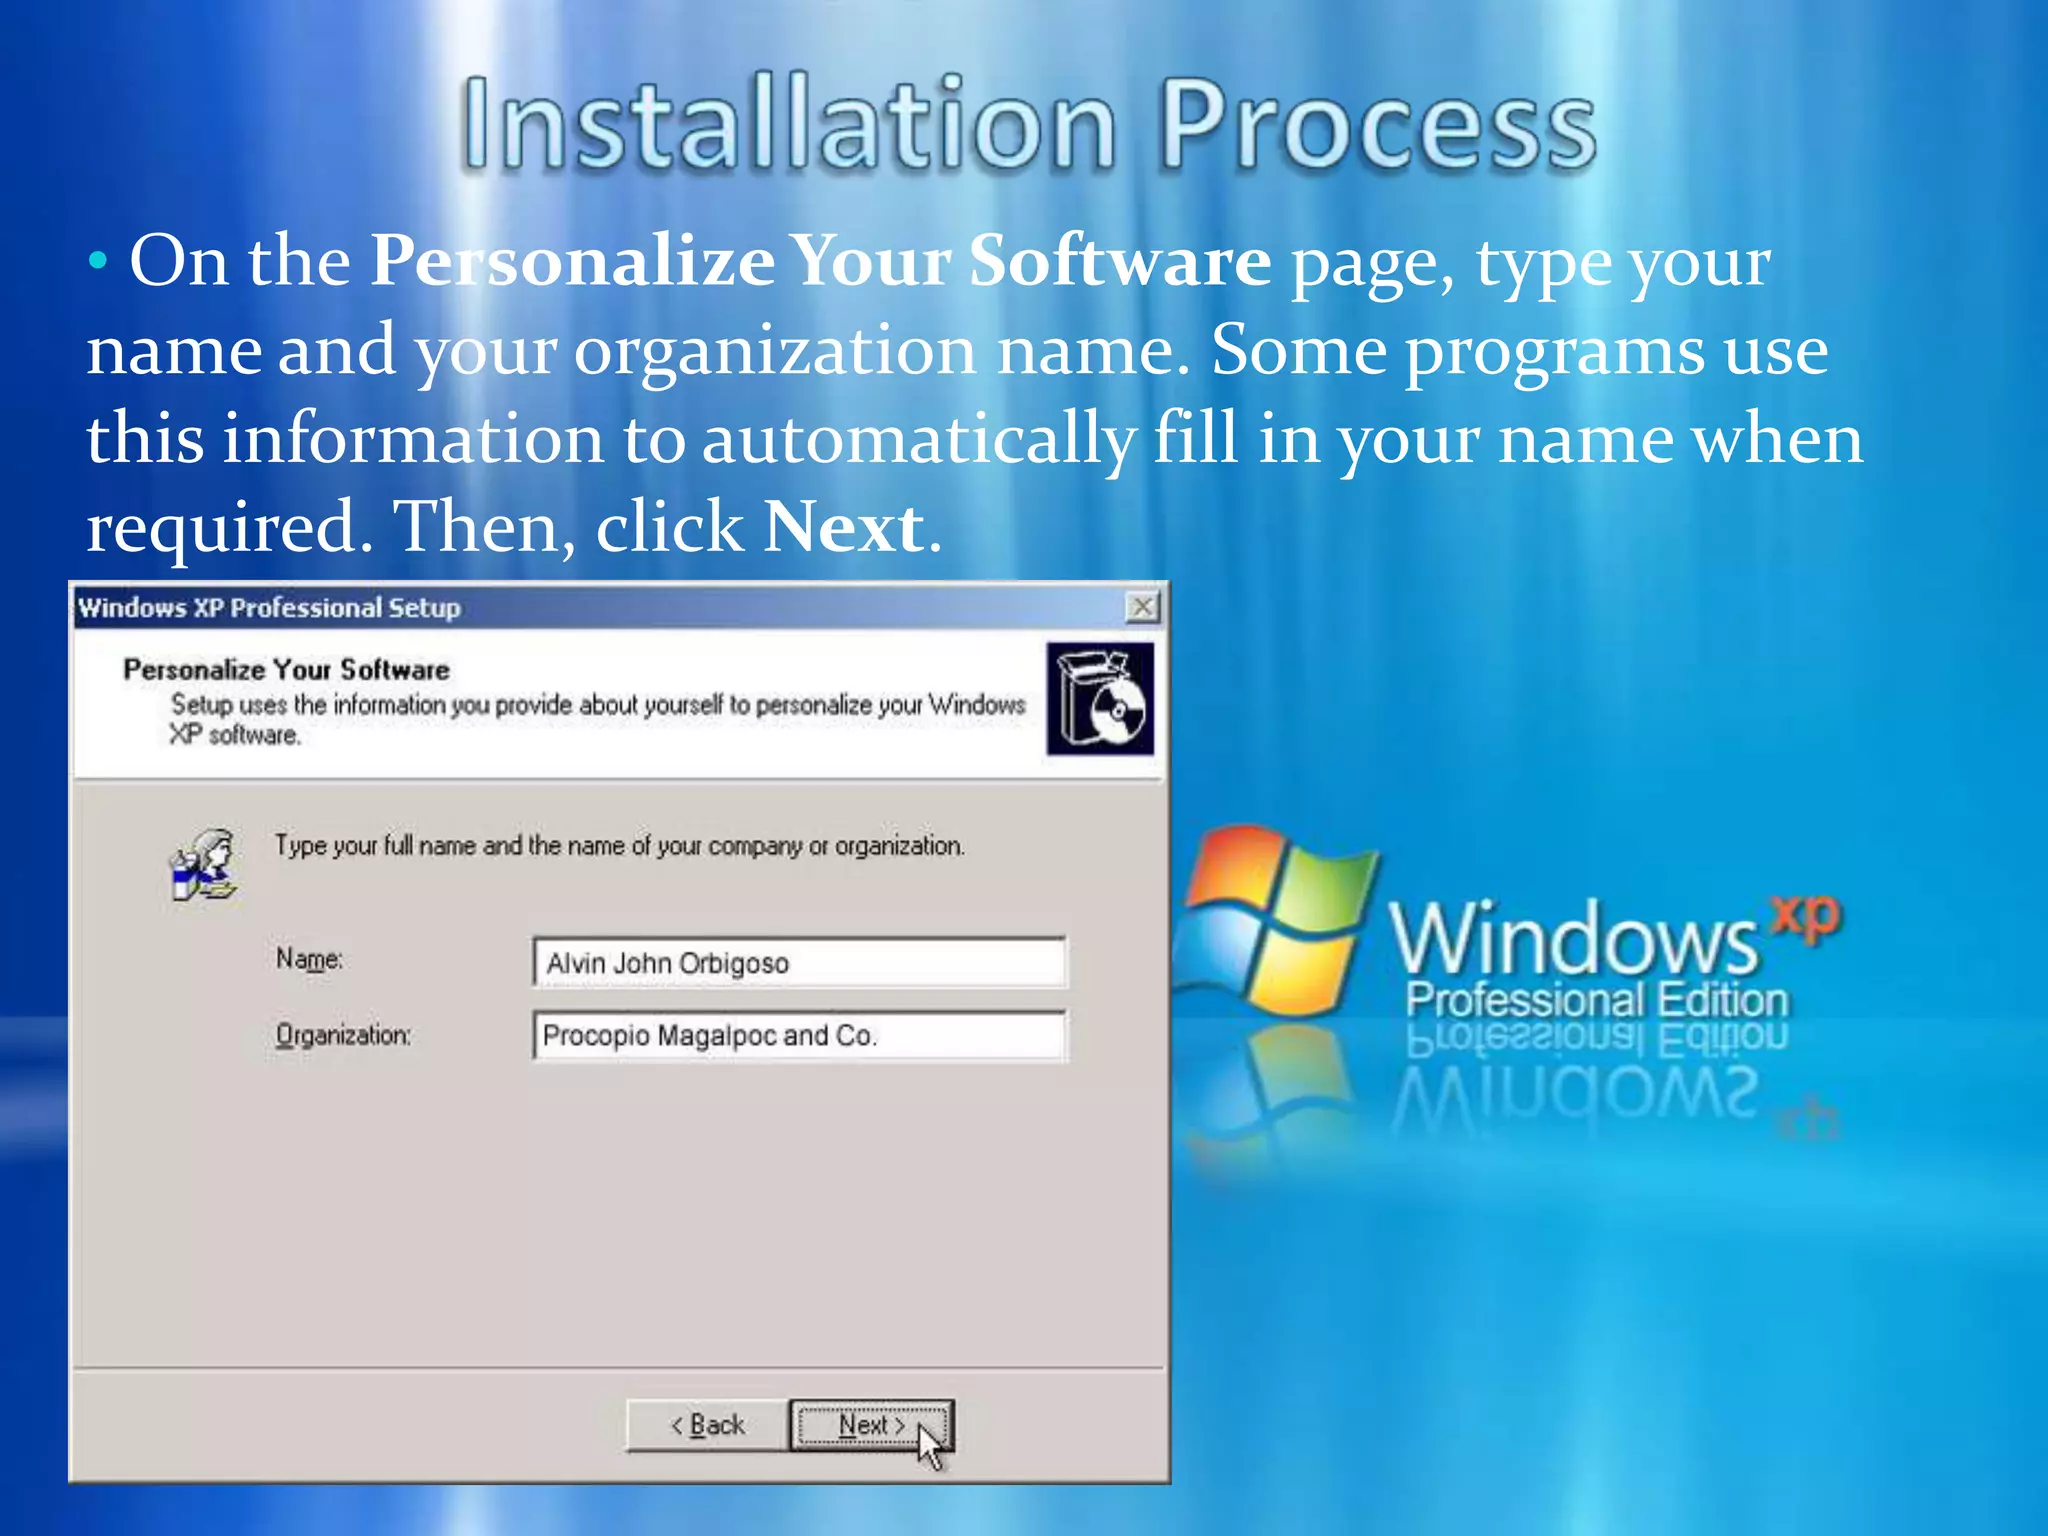Image resolution: width=2048 pixels, height=1536 pixels.
Task: Click the Windows XP flag logo
Action: tap(1275, 920)
